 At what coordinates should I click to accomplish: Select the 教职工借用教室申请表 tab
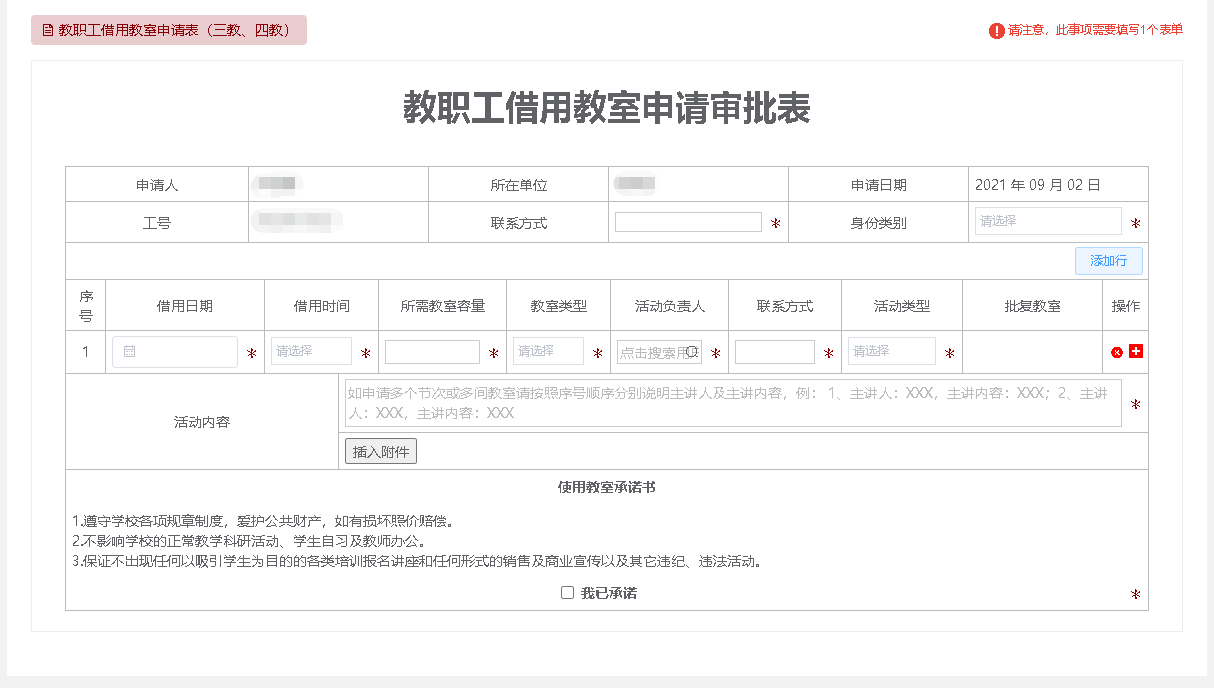point(168,31)
